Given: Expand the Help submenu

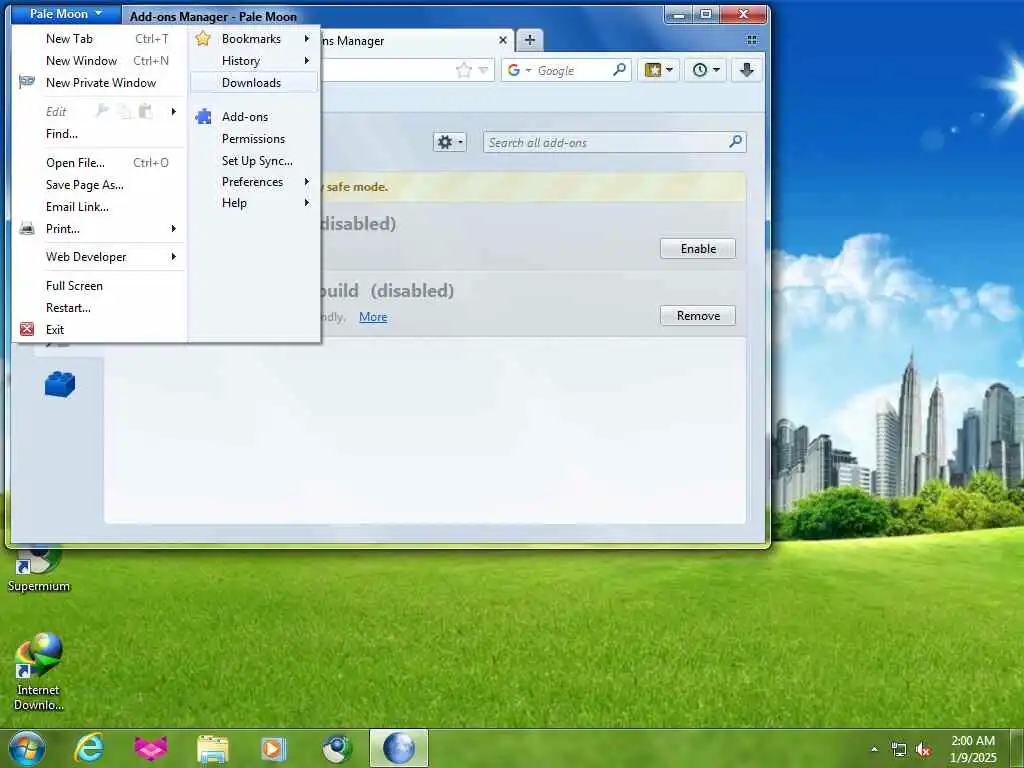Looking at the screenshot, I should (x=306, y=203).
